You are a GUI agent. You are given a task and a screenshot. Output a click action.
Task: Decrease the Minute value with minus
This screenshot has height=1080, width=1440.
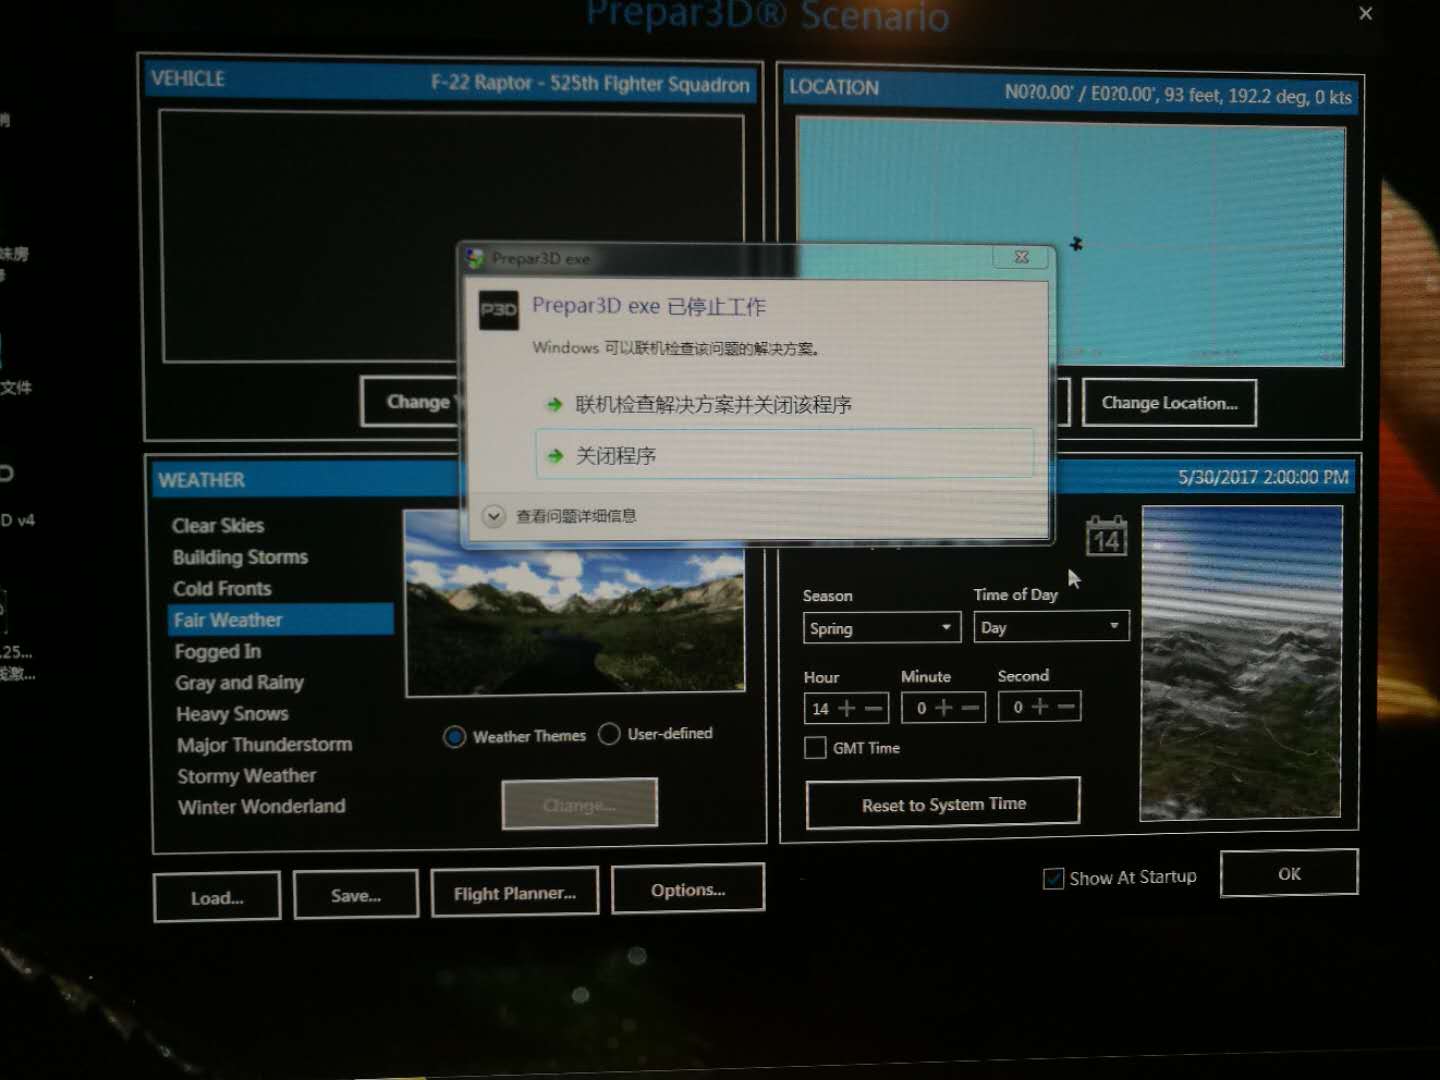(970, 707)
